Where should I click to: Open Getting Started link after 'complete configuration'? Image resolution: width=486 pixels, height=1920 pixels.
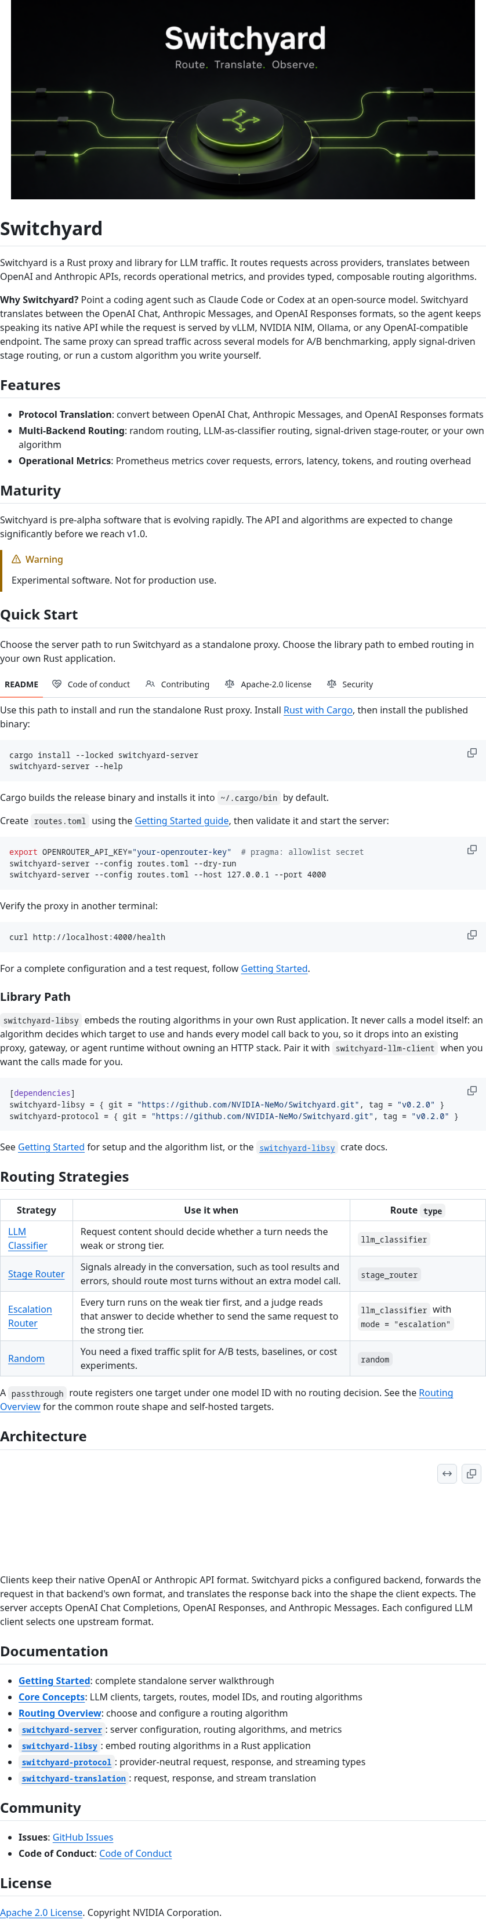pos(274,968)
